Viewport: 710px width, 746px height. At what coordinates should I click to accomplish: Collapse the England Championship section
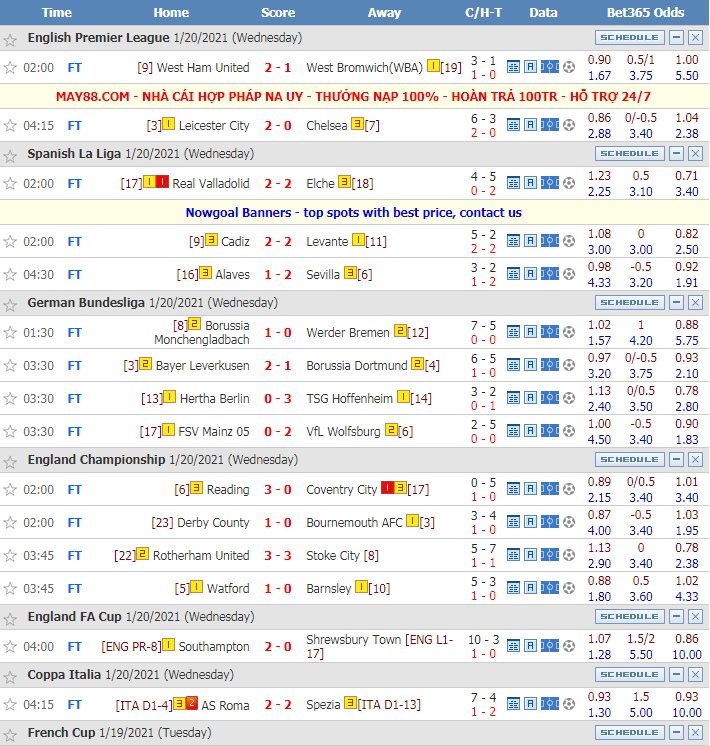tap(676, 460)
